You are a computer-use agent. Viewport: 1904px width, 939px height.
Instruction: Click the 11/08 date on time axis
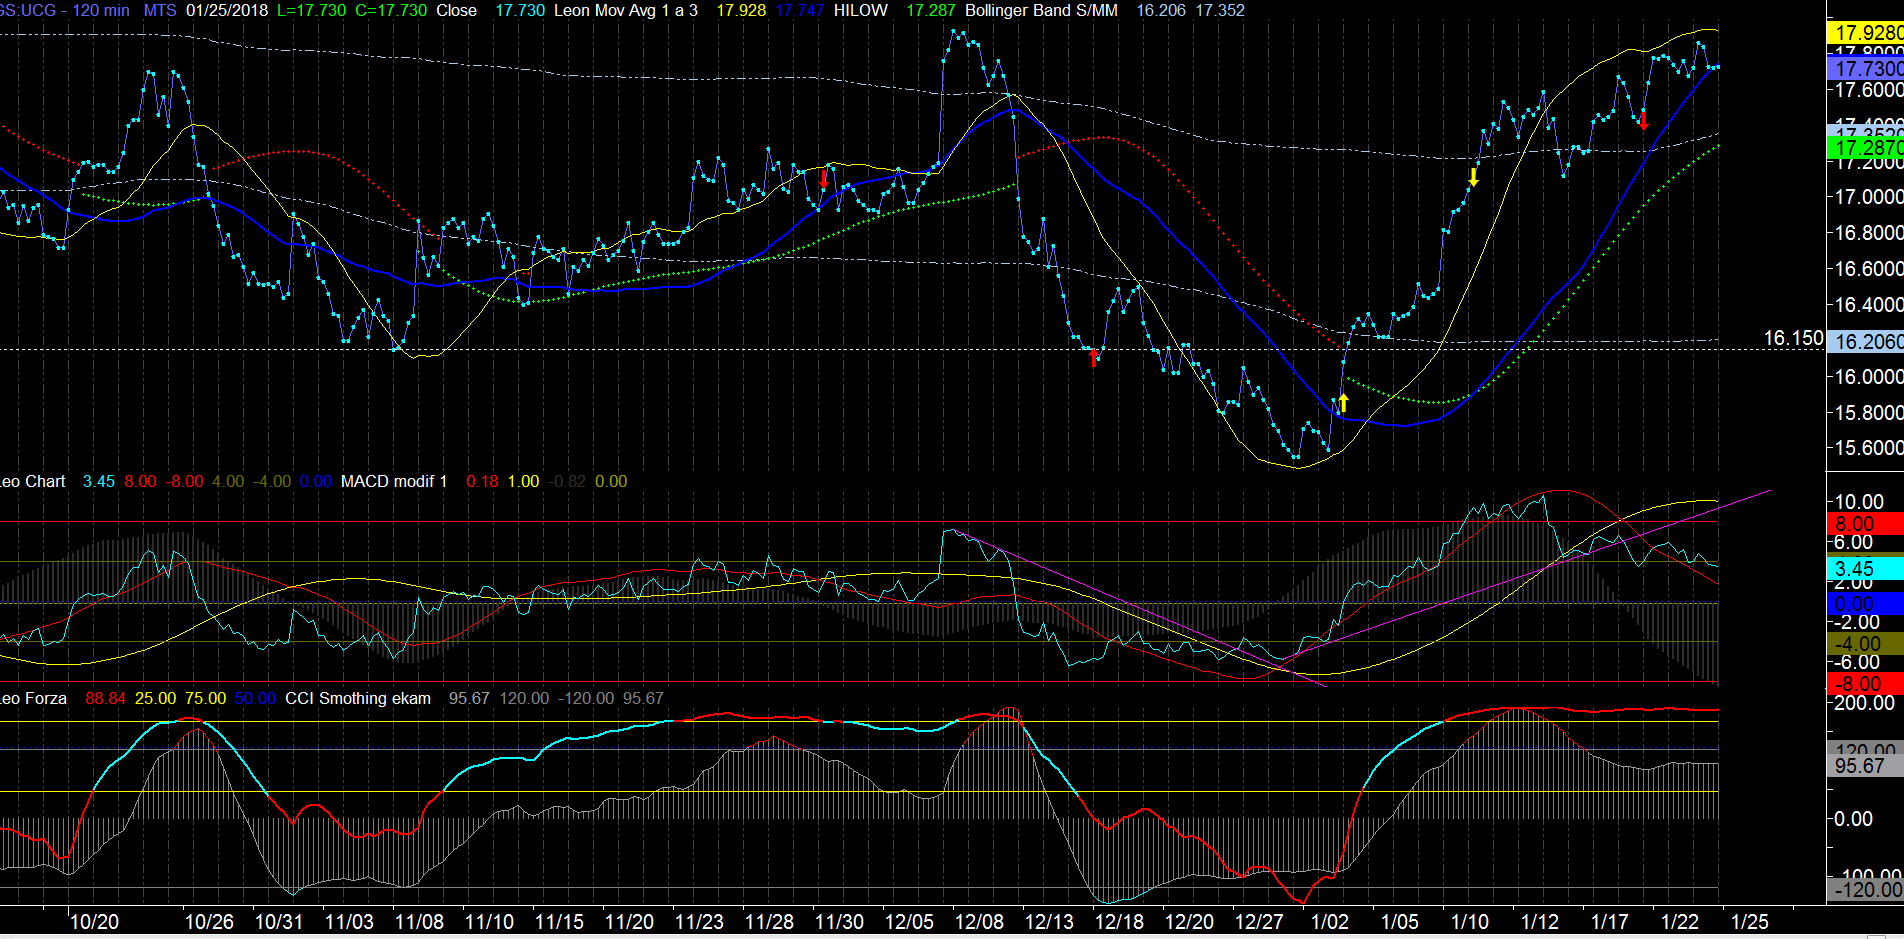419,922
